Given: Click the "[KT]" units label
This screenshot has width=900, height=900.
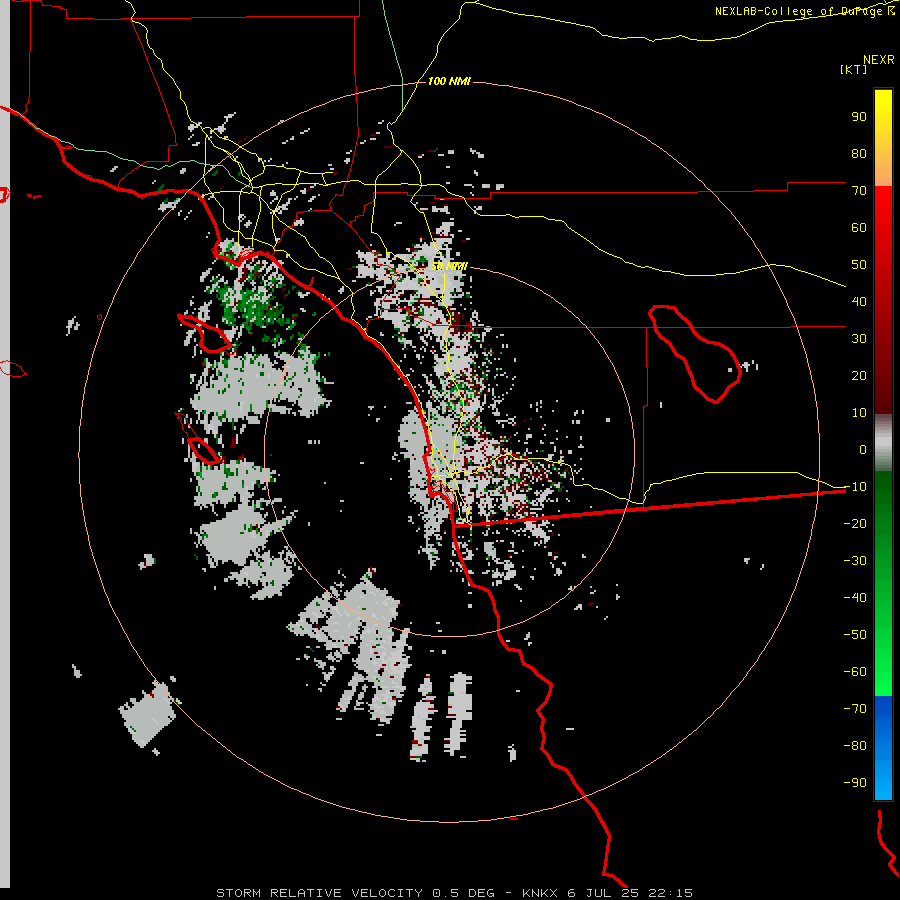Looking at the screenshot, I should [x=854, y=69].
